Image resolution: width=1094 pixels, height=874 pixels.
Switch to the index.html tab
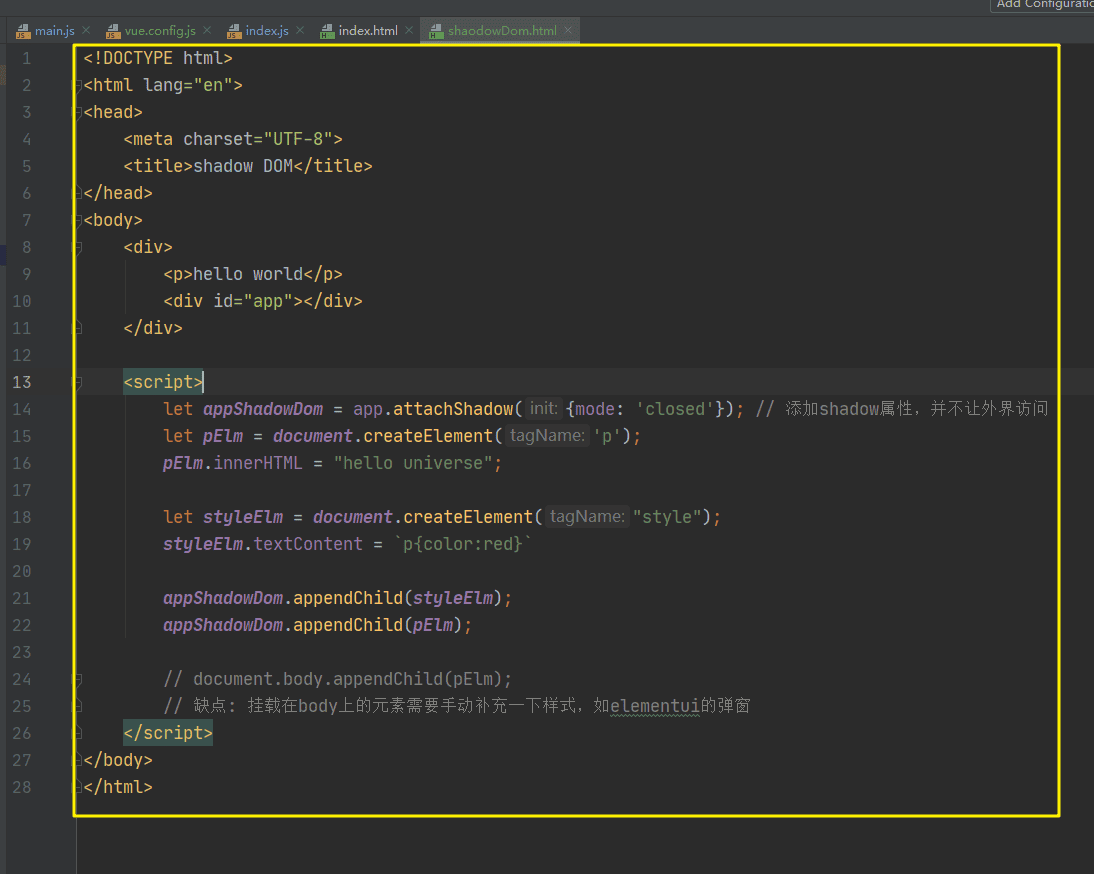367,31
